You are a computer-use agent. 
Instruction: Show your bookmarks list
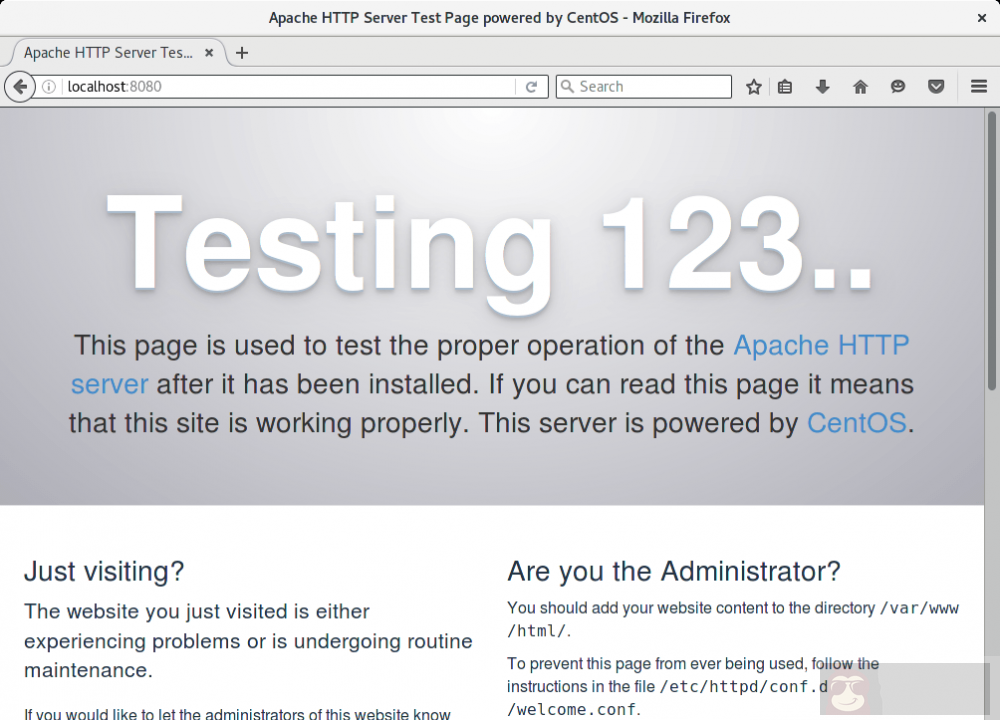[785, 87]
